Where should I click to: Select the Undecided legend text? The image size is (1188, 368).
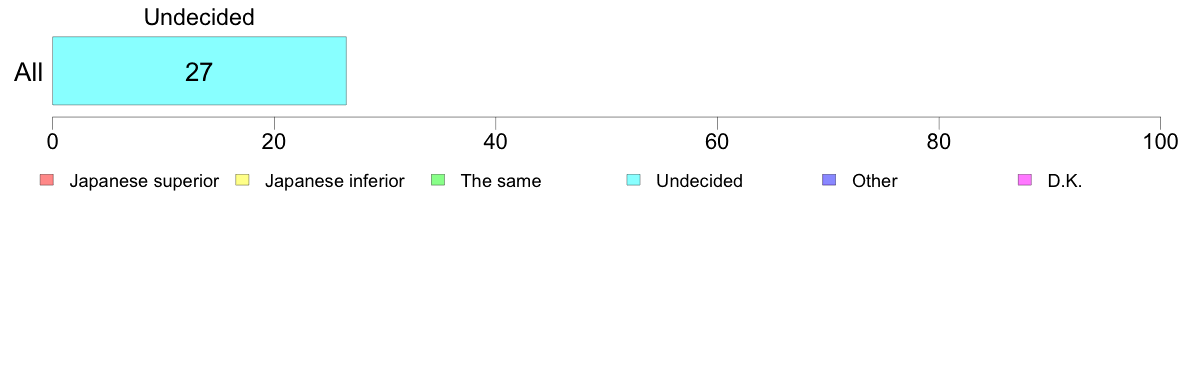coord(699,181)
